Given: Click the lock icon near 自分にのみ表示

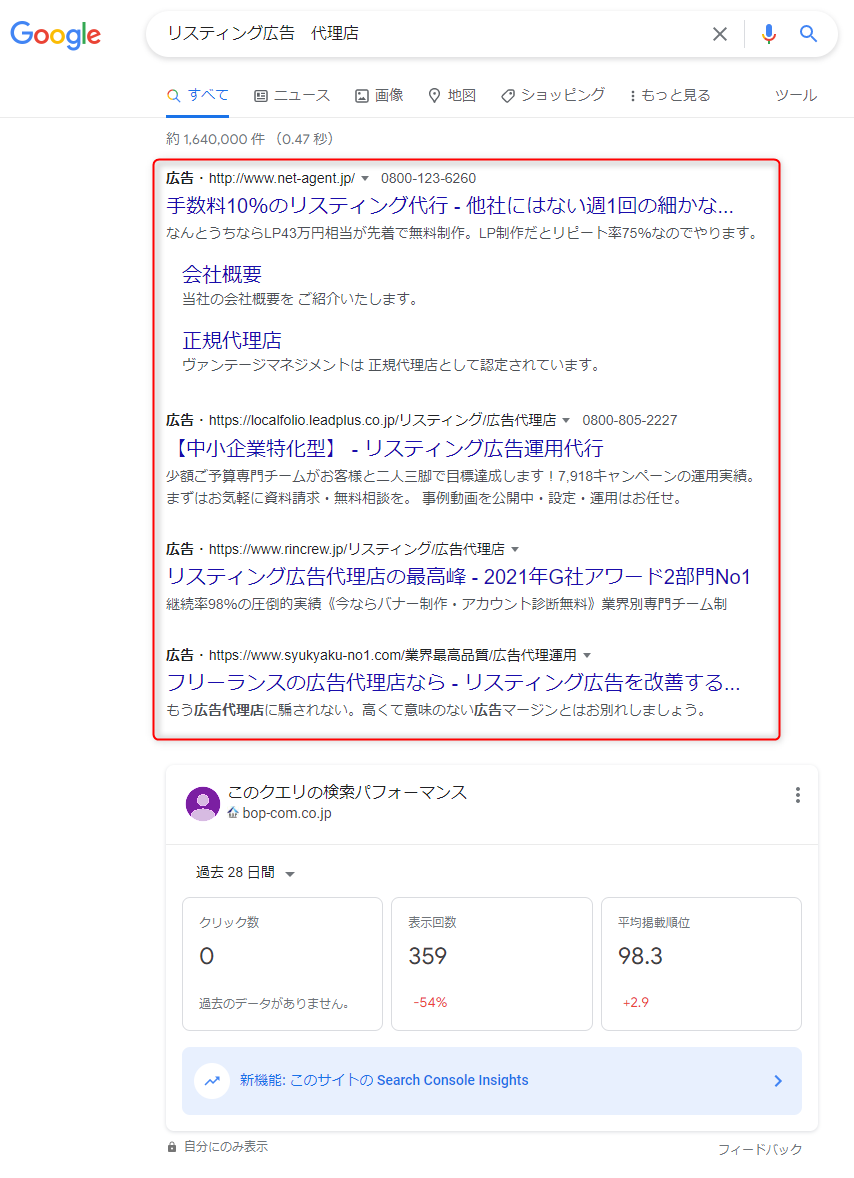Looking at the screenshot, I should click(172, 1147).
